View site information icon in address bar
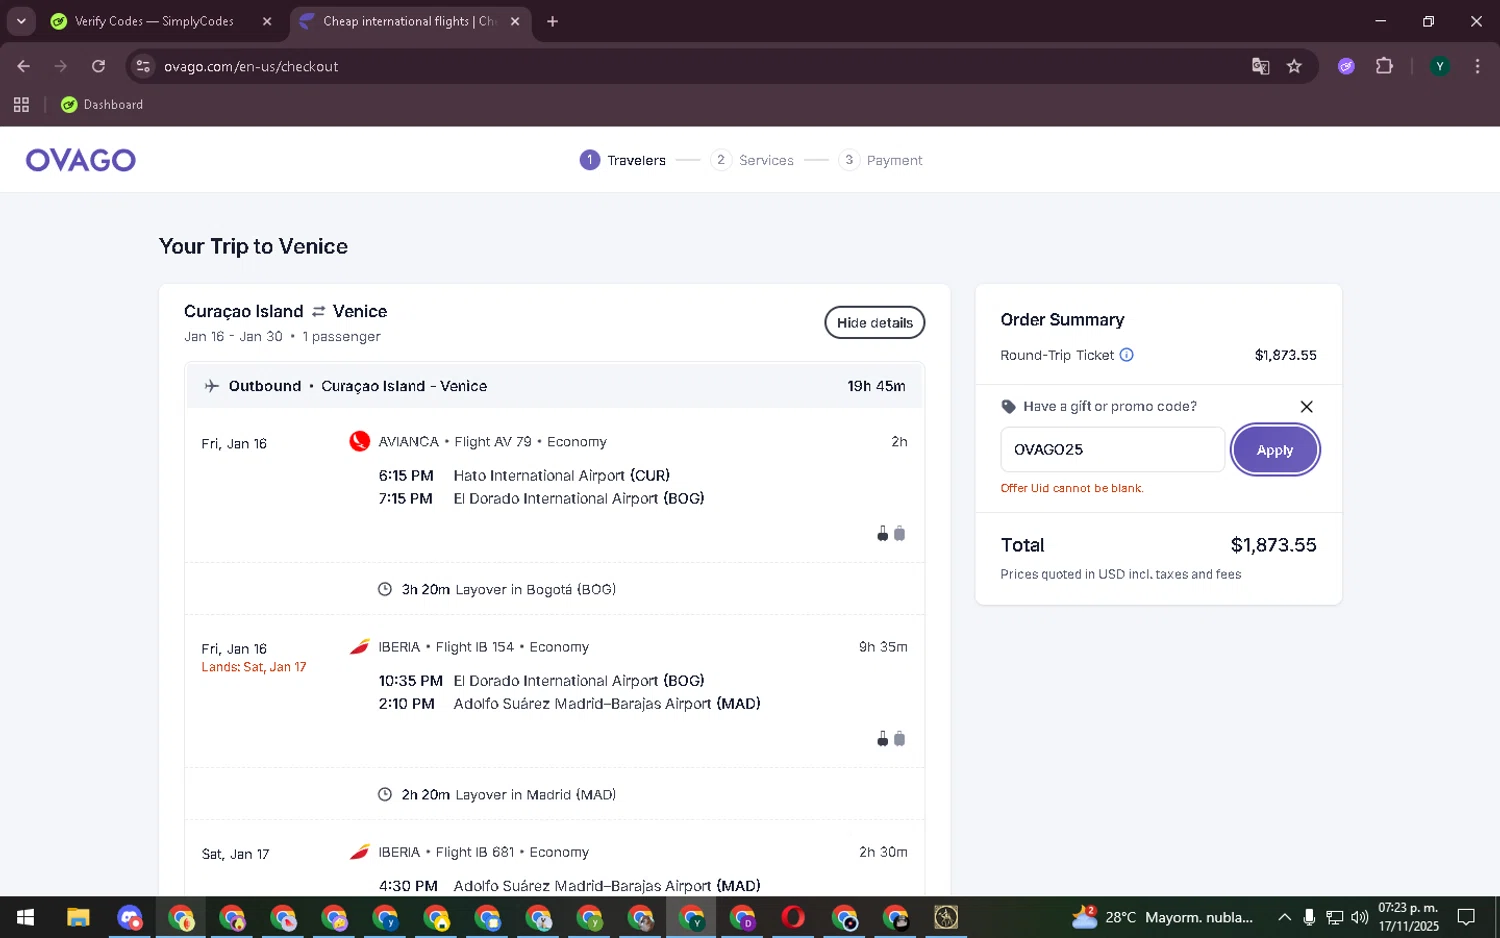 point(143,66)
